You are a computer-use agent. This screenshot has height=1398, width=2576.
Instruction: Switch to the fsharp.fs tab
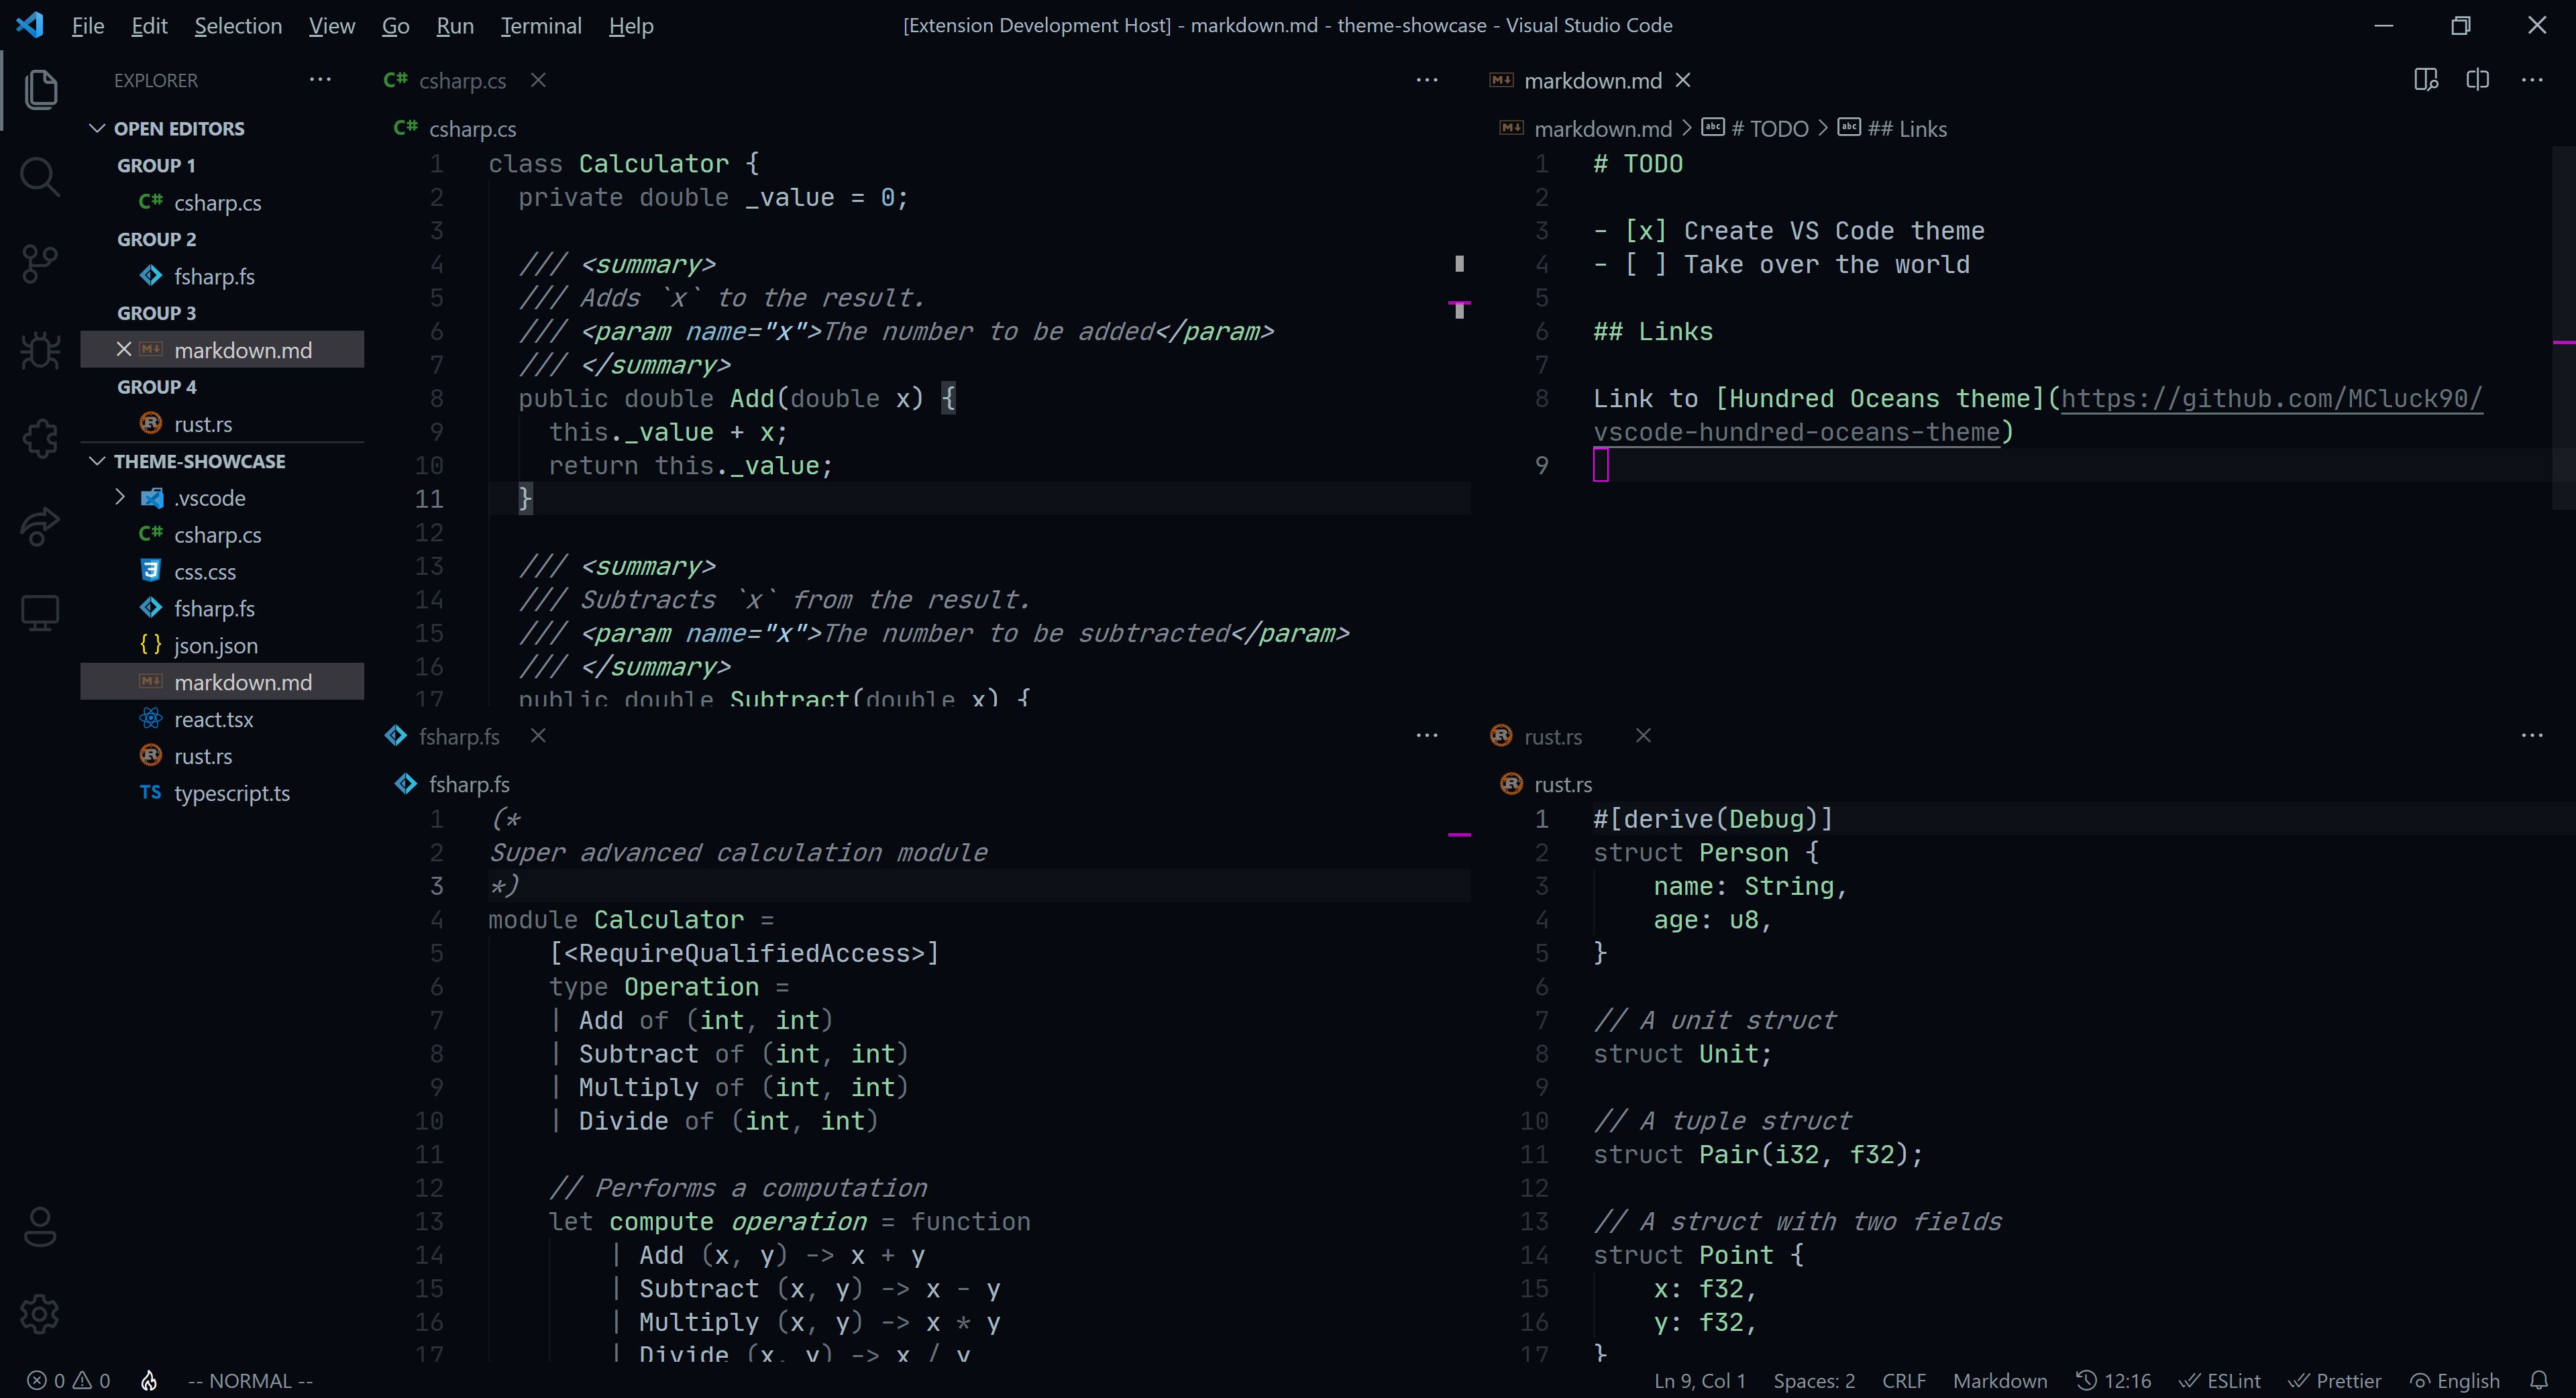(458, 736)
